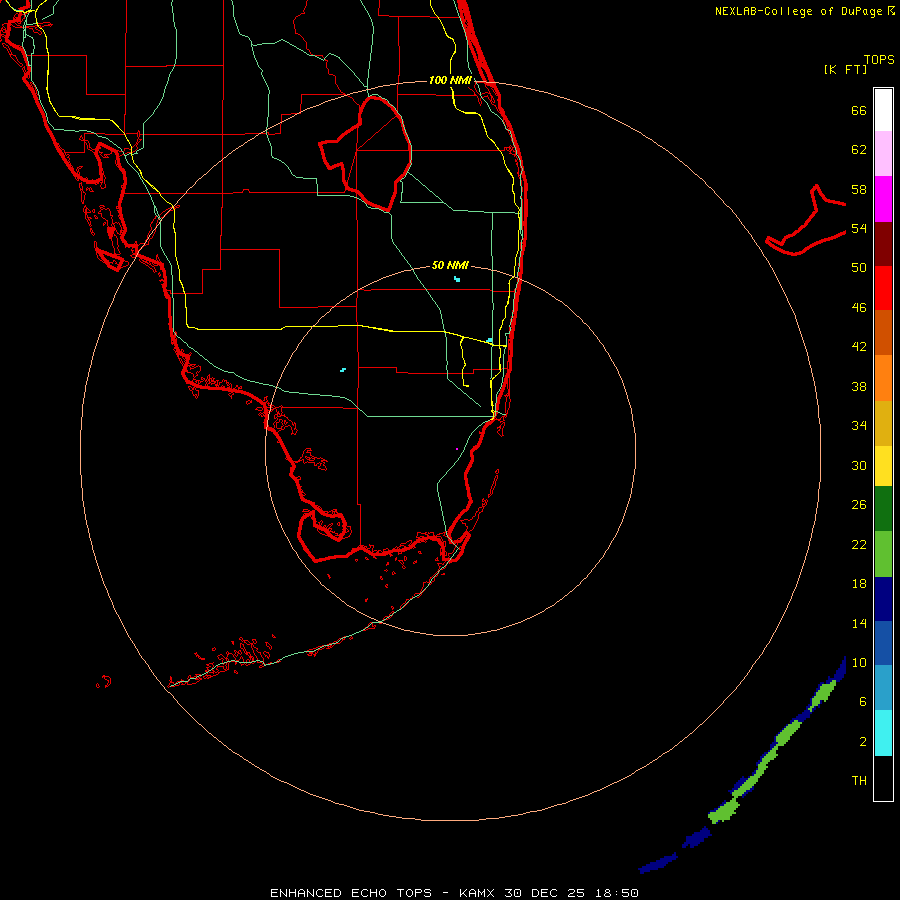The image size is (900, 900).
Task: Select the medium blue swatch near 10
Action: [x=883, y=643]
